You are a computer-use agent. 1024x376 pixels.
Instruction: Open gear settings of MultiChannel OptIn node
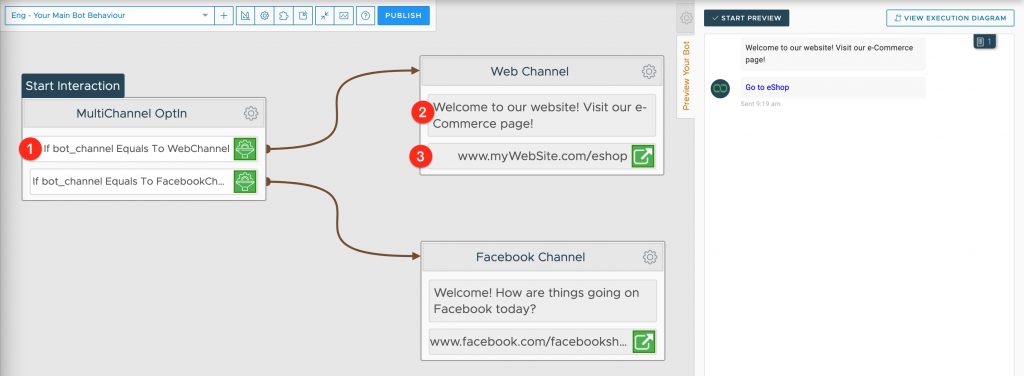pos(251,114)
